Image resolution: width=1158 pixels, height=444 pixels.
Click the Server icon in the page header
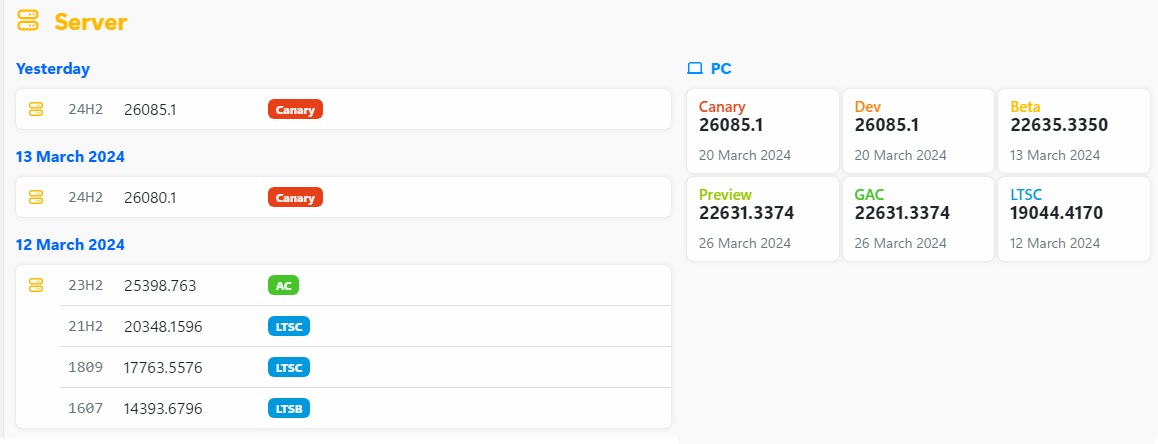(x=28, y=21)
